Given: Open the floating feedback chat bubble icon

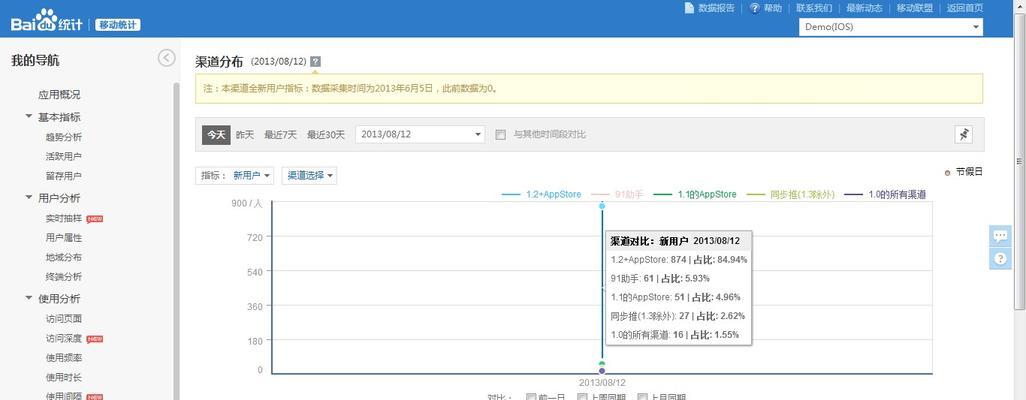Looking at the screenshot, I should click(x=1000, y=236).
